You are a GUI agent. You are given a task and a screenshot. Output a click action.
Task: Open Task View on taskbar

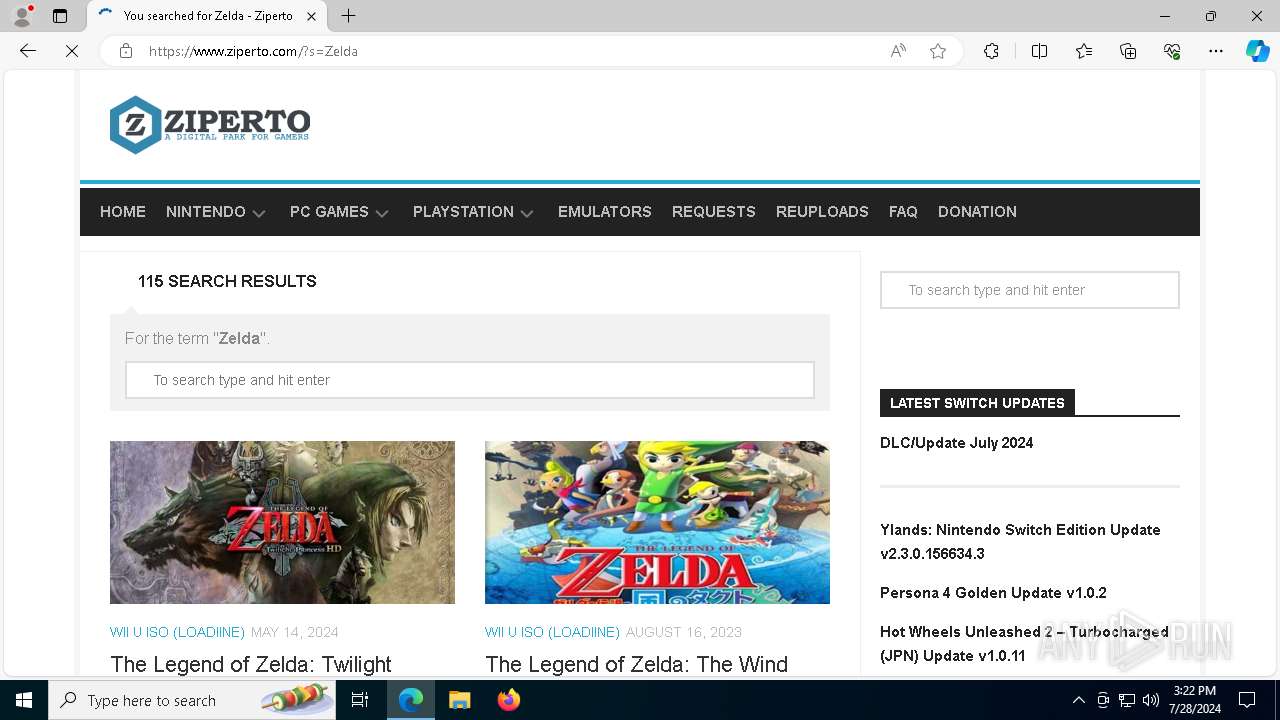tap(360, 700)
